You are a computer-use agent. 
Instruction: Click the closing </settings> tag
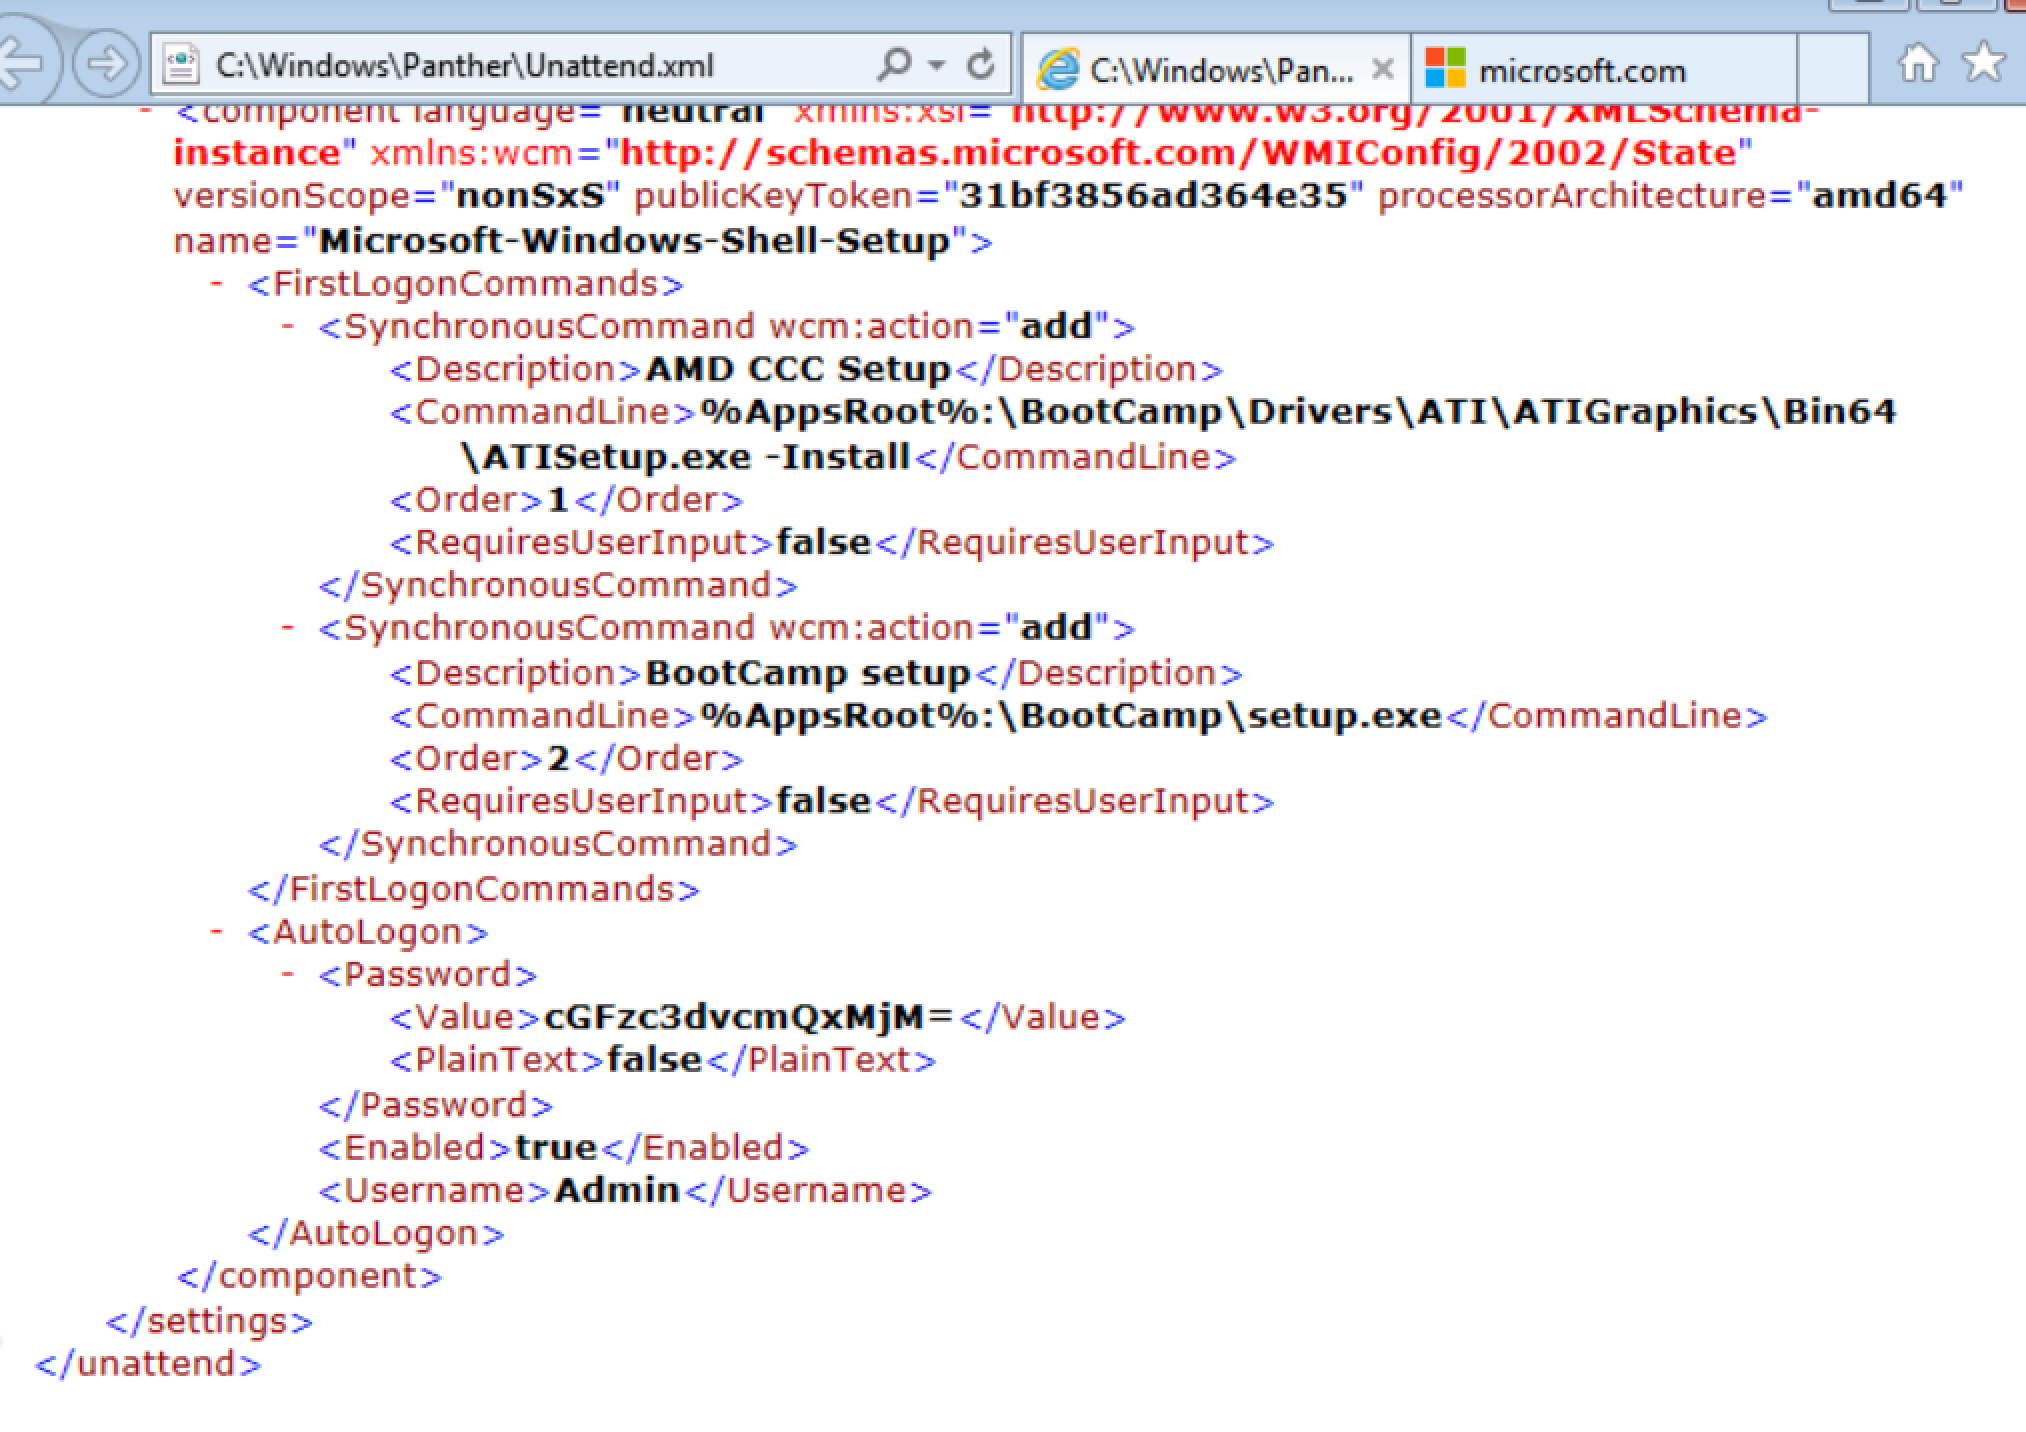point(209,1321)
